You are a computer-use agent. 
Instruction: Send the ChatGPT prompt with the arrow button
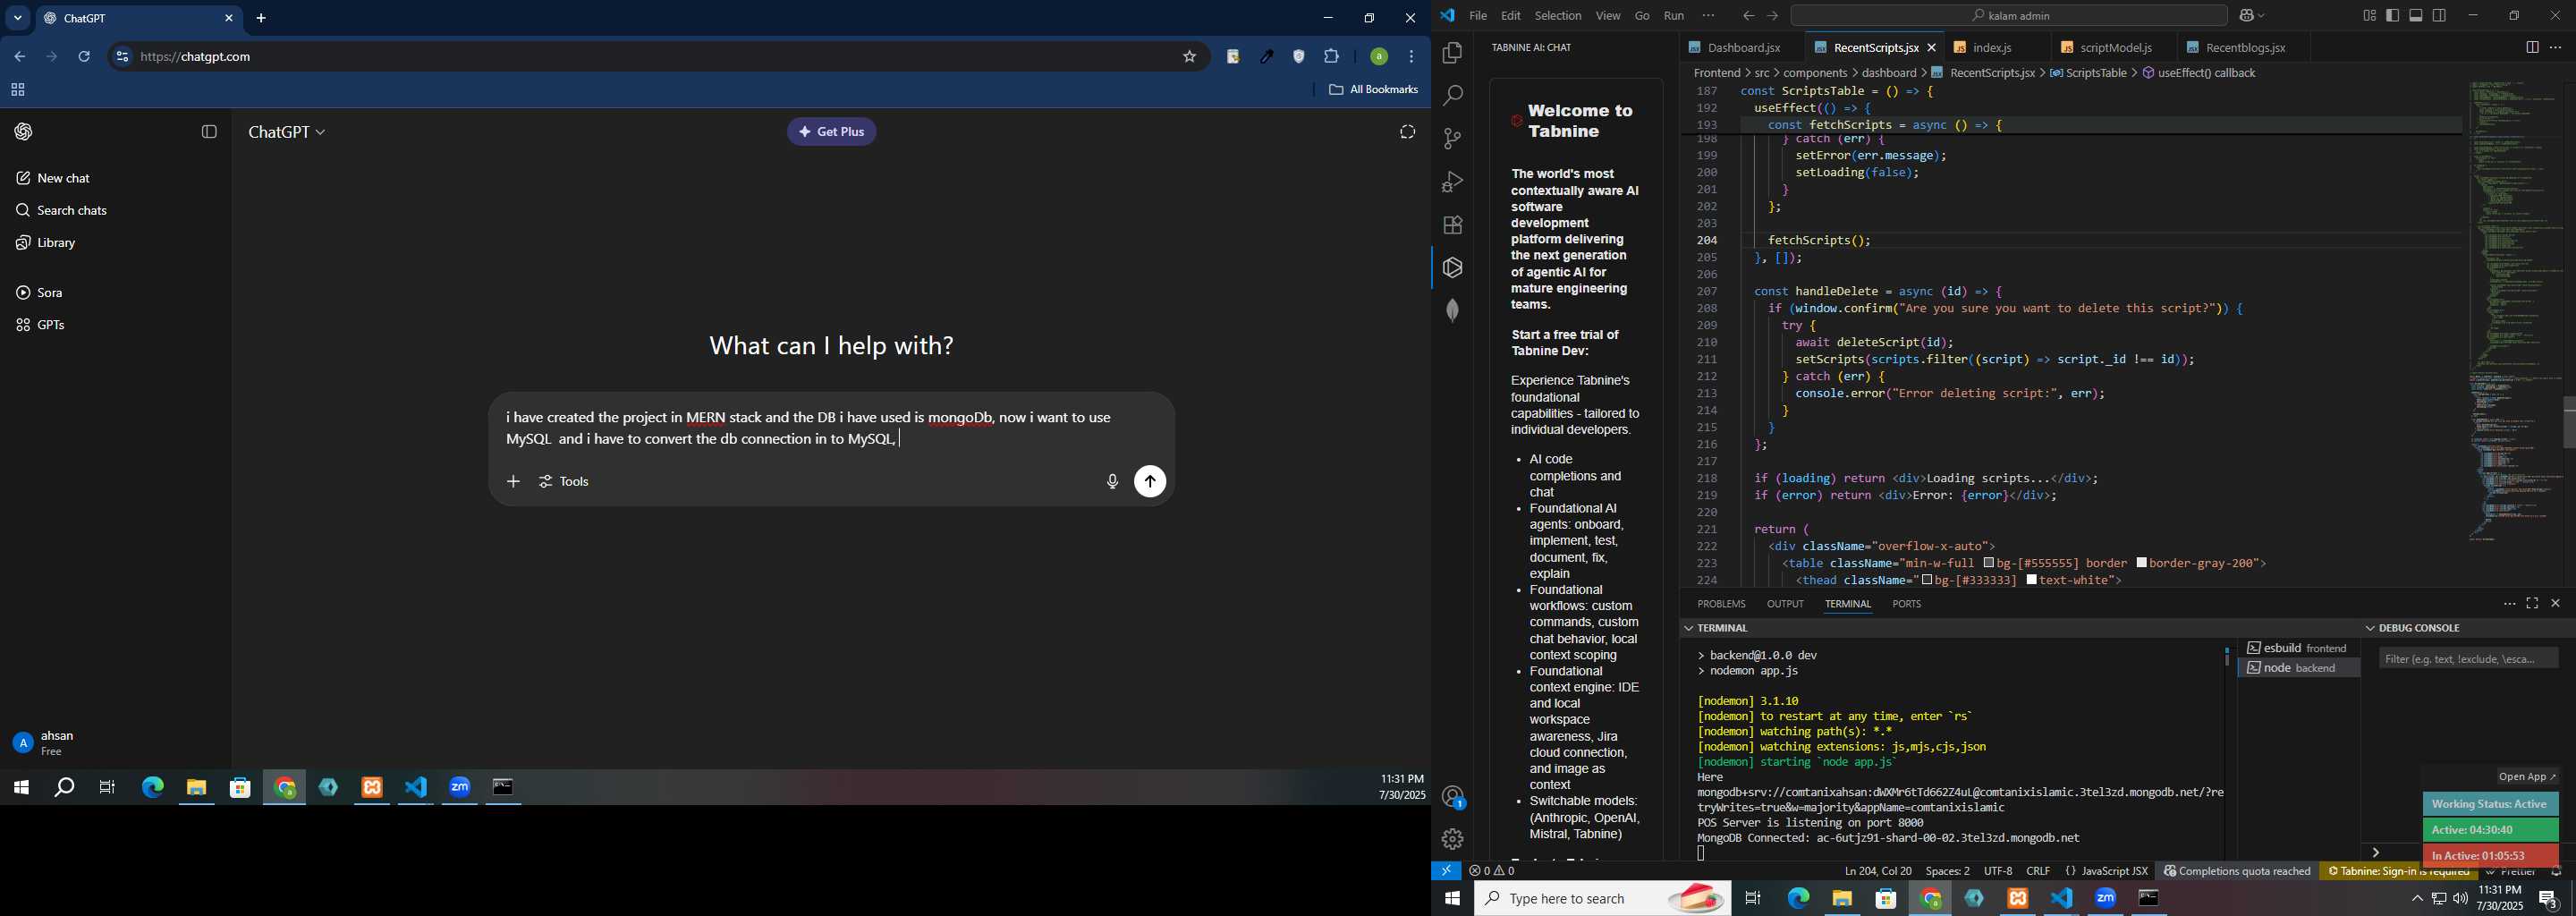(1150, 482)
